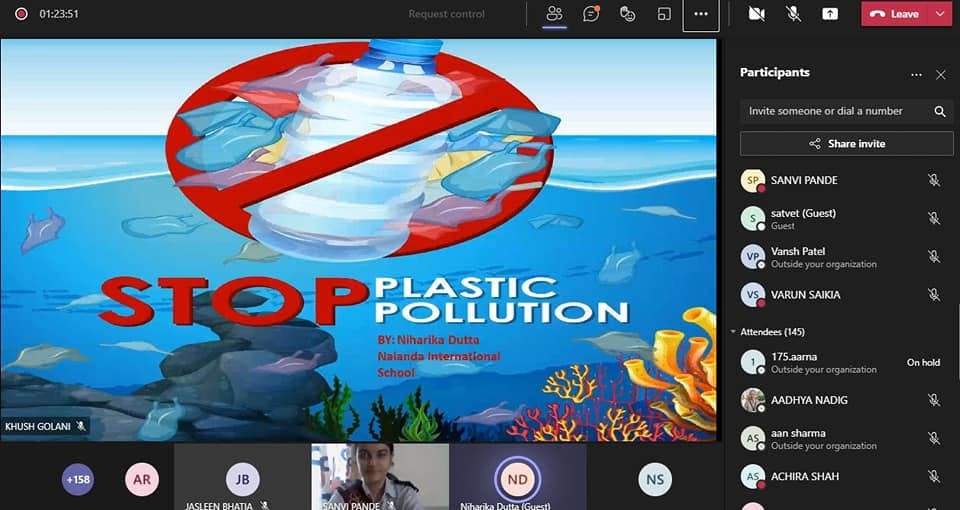Select Vansh Patel in the participants list
The height and width of the screenshot is (510, 960).
[x=846, y=257]
